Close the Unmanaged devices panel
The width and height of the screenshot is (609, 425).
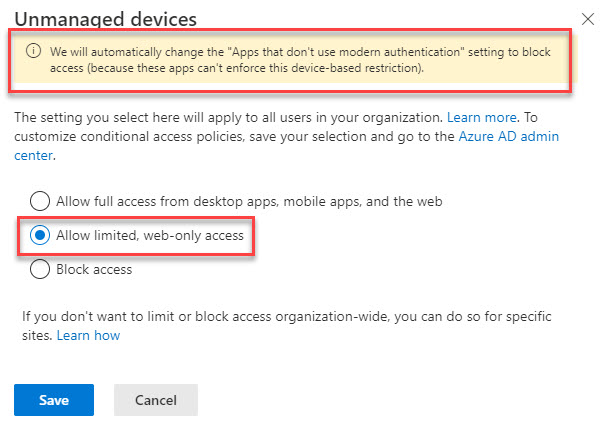(588, 19)
